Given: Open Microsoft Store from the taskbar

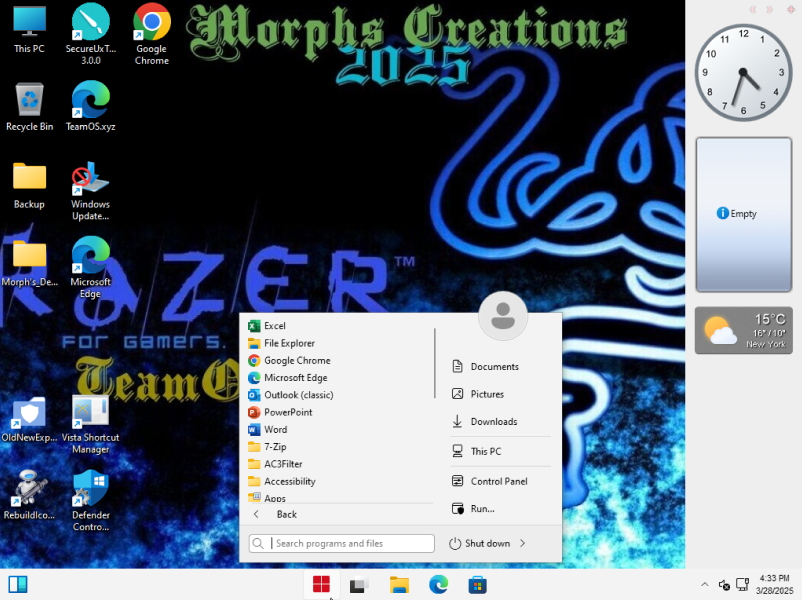Looking at the screenshot, I should (477, 585).
